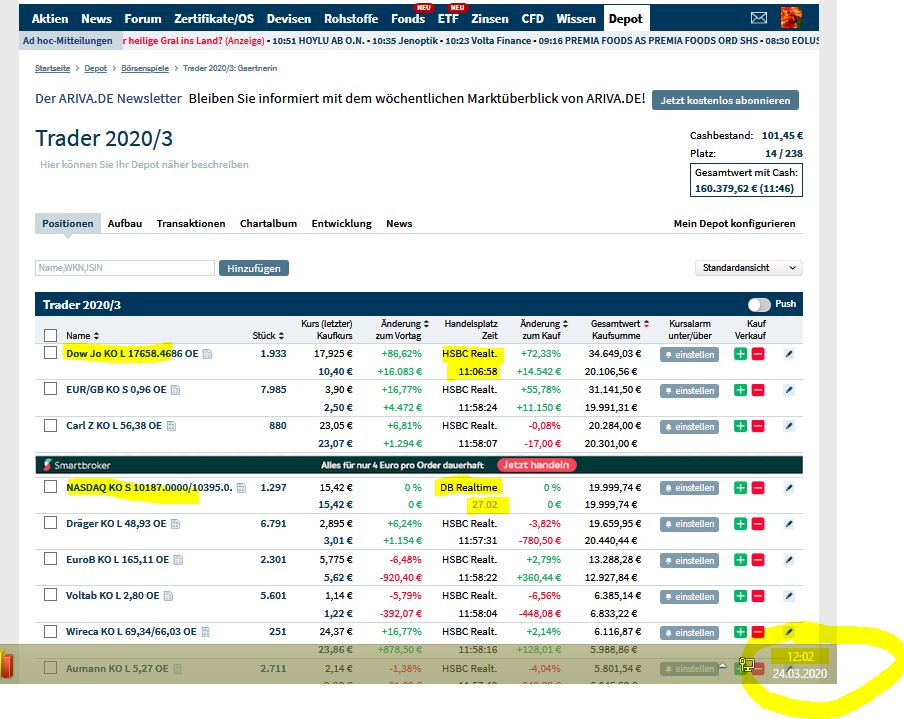Open the network icon in system tray
Screen dimensions: 904x719
pos(746,664)
